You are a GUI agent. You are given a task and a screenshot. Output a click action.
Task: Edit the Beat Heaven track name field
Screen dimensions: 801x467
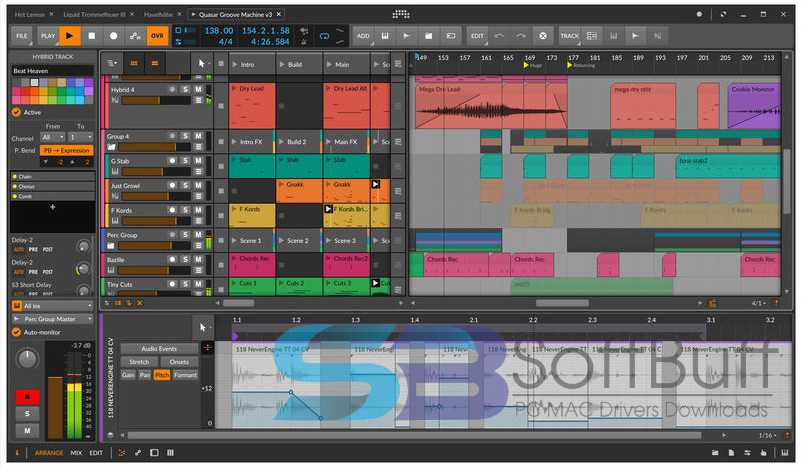pos(53,71)
